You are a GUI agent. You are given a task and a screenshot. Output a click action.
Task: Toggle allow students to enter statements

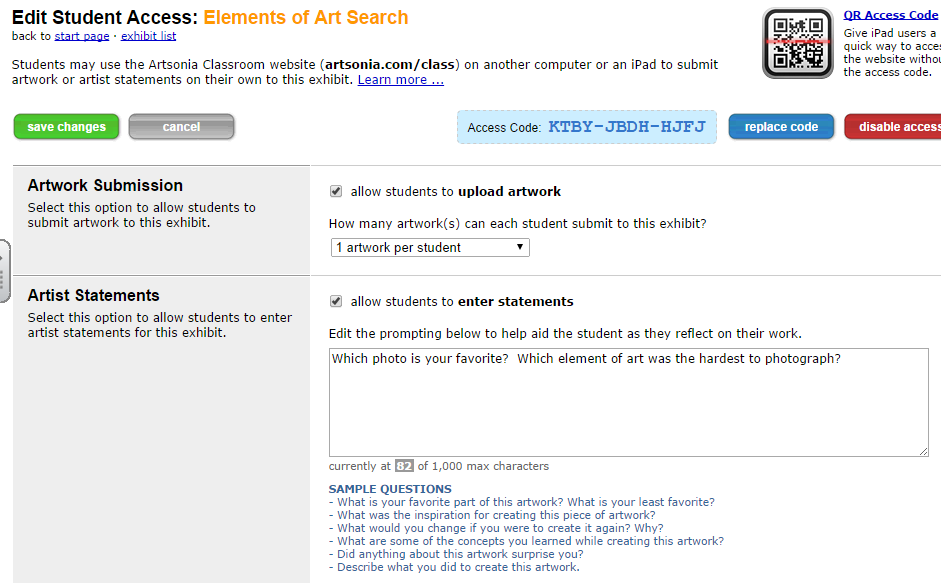(336, 301)
